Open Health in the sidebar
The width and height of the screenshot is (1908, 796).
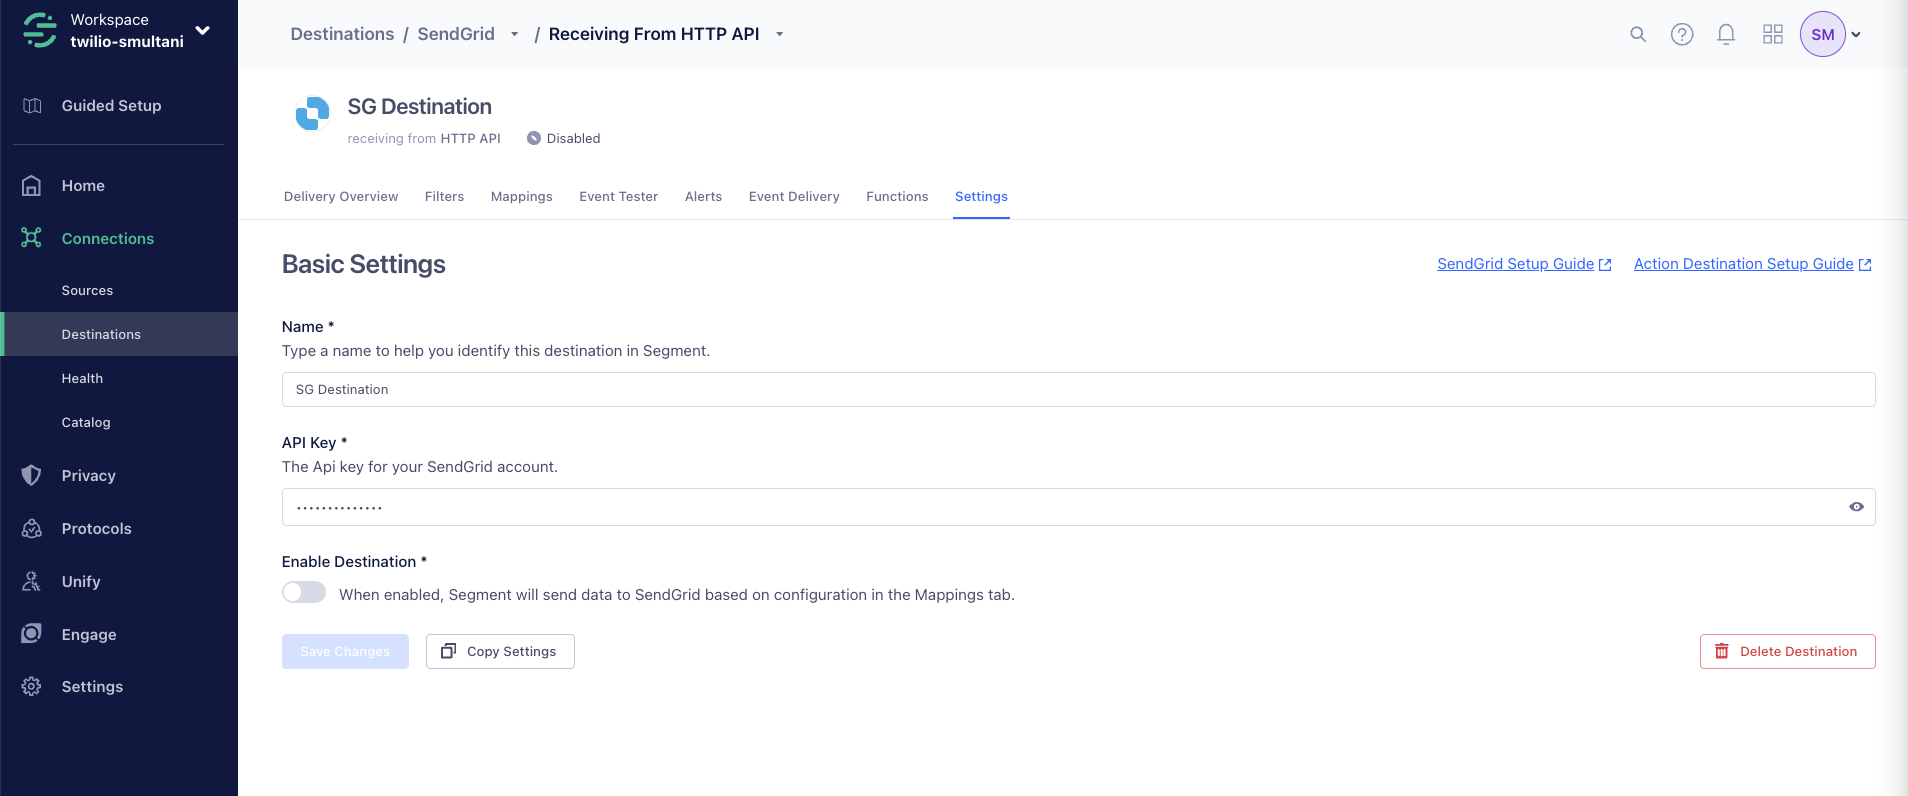[82, 379]
